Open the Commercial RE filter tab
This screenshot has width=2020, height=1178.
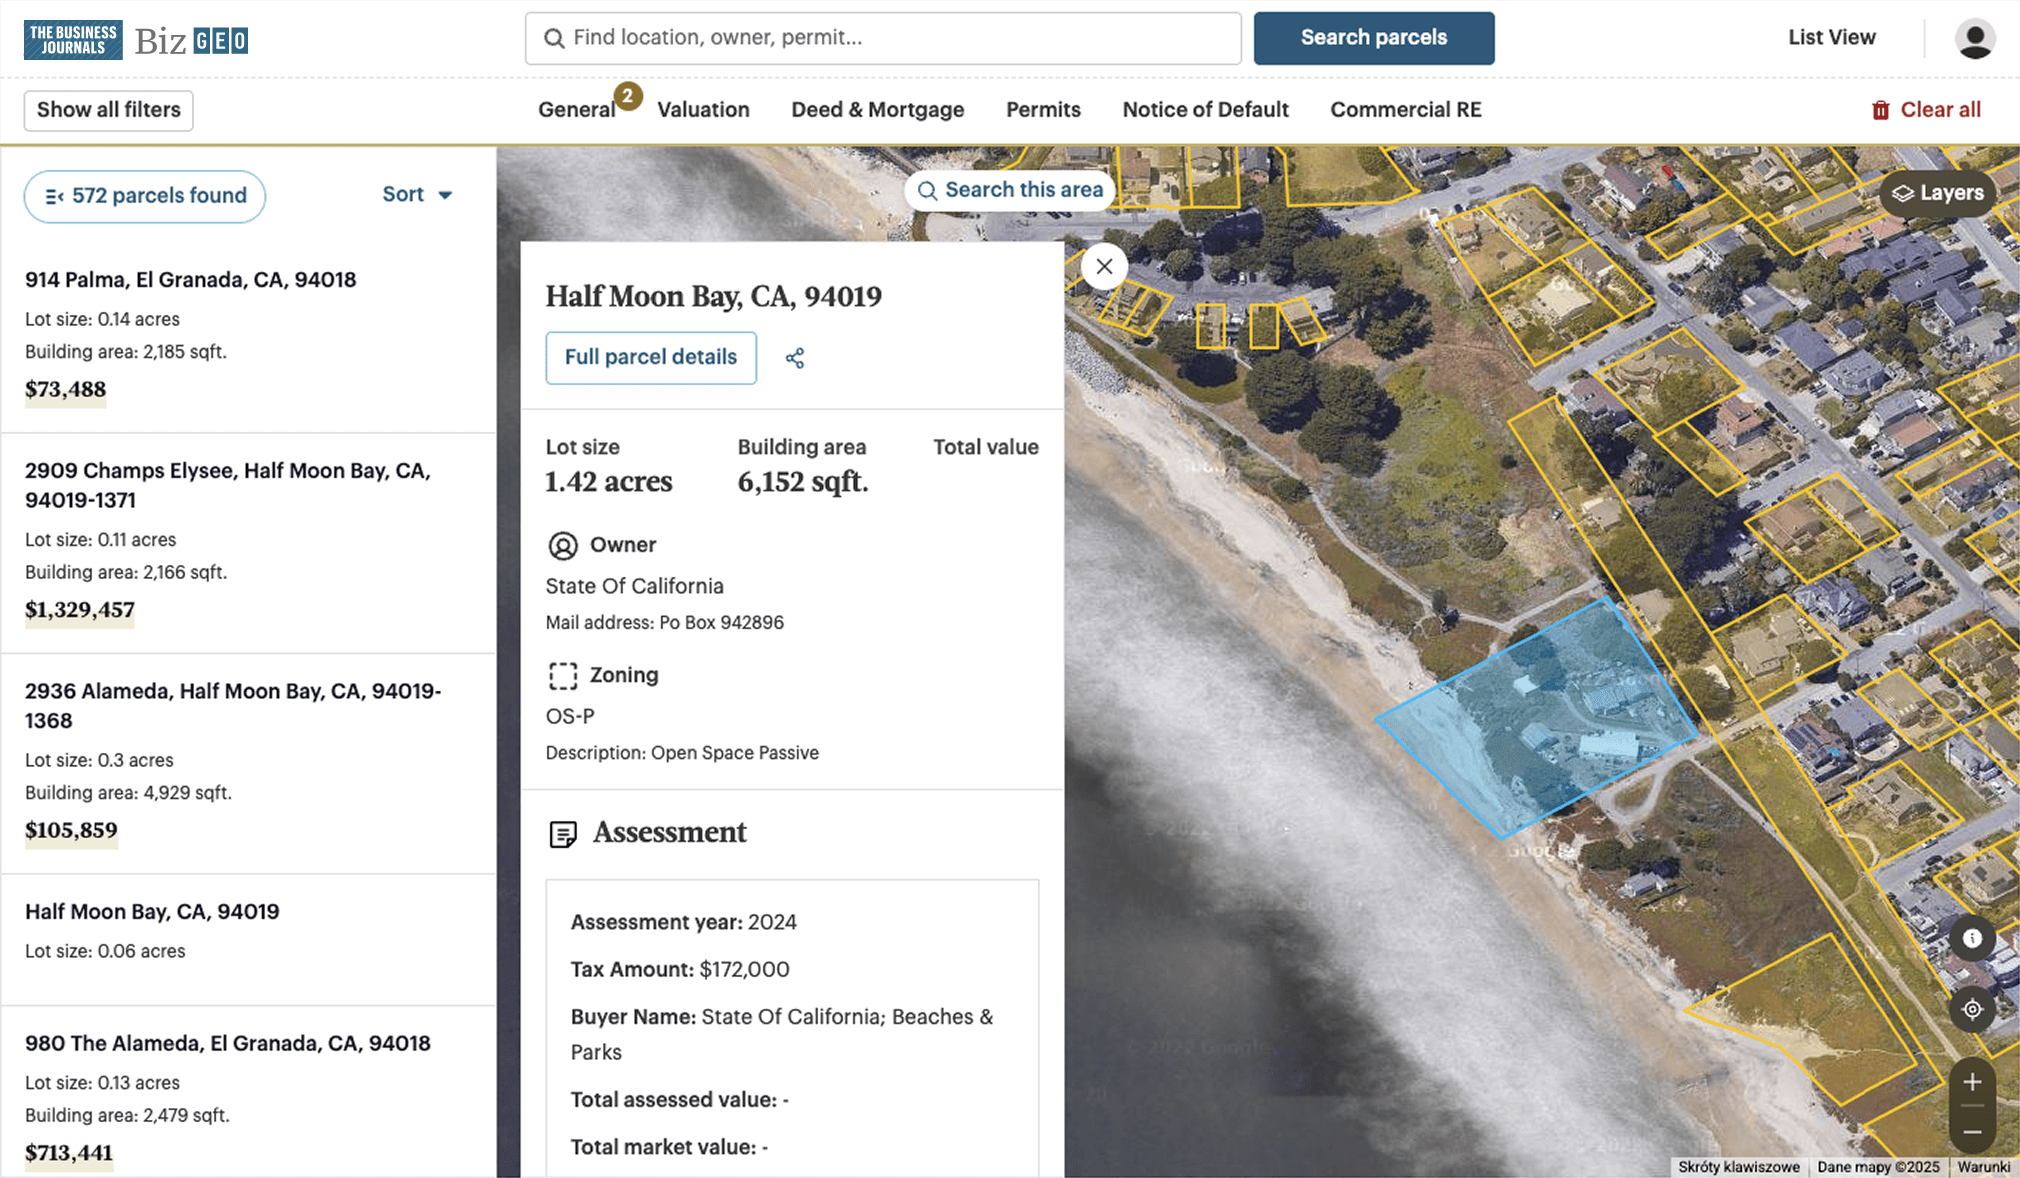[x=1406, y=110]
